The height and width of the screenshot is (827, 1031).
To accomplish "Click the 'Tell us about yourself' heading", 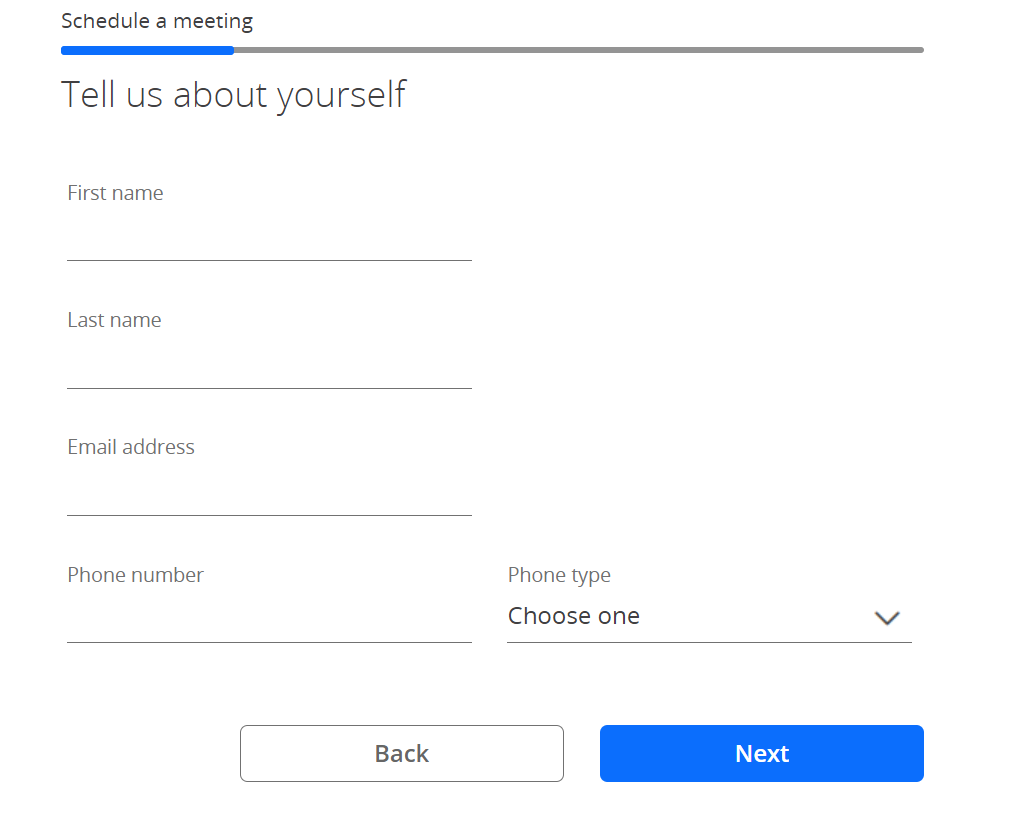I will pyautogui.click(x=233, y=95).
